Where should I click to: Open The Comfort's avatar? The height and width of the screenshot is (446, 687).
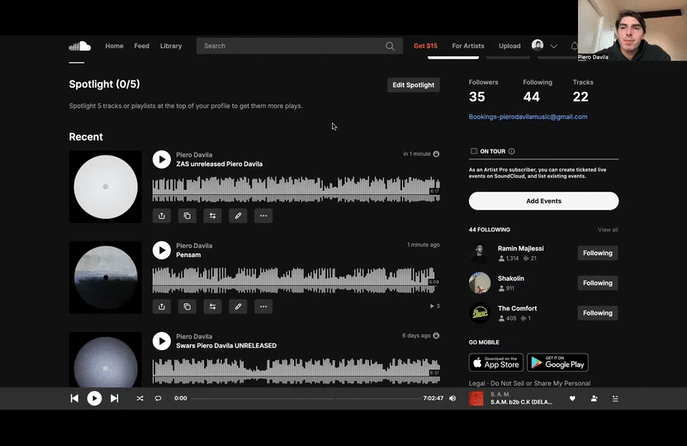coord(480,313)
